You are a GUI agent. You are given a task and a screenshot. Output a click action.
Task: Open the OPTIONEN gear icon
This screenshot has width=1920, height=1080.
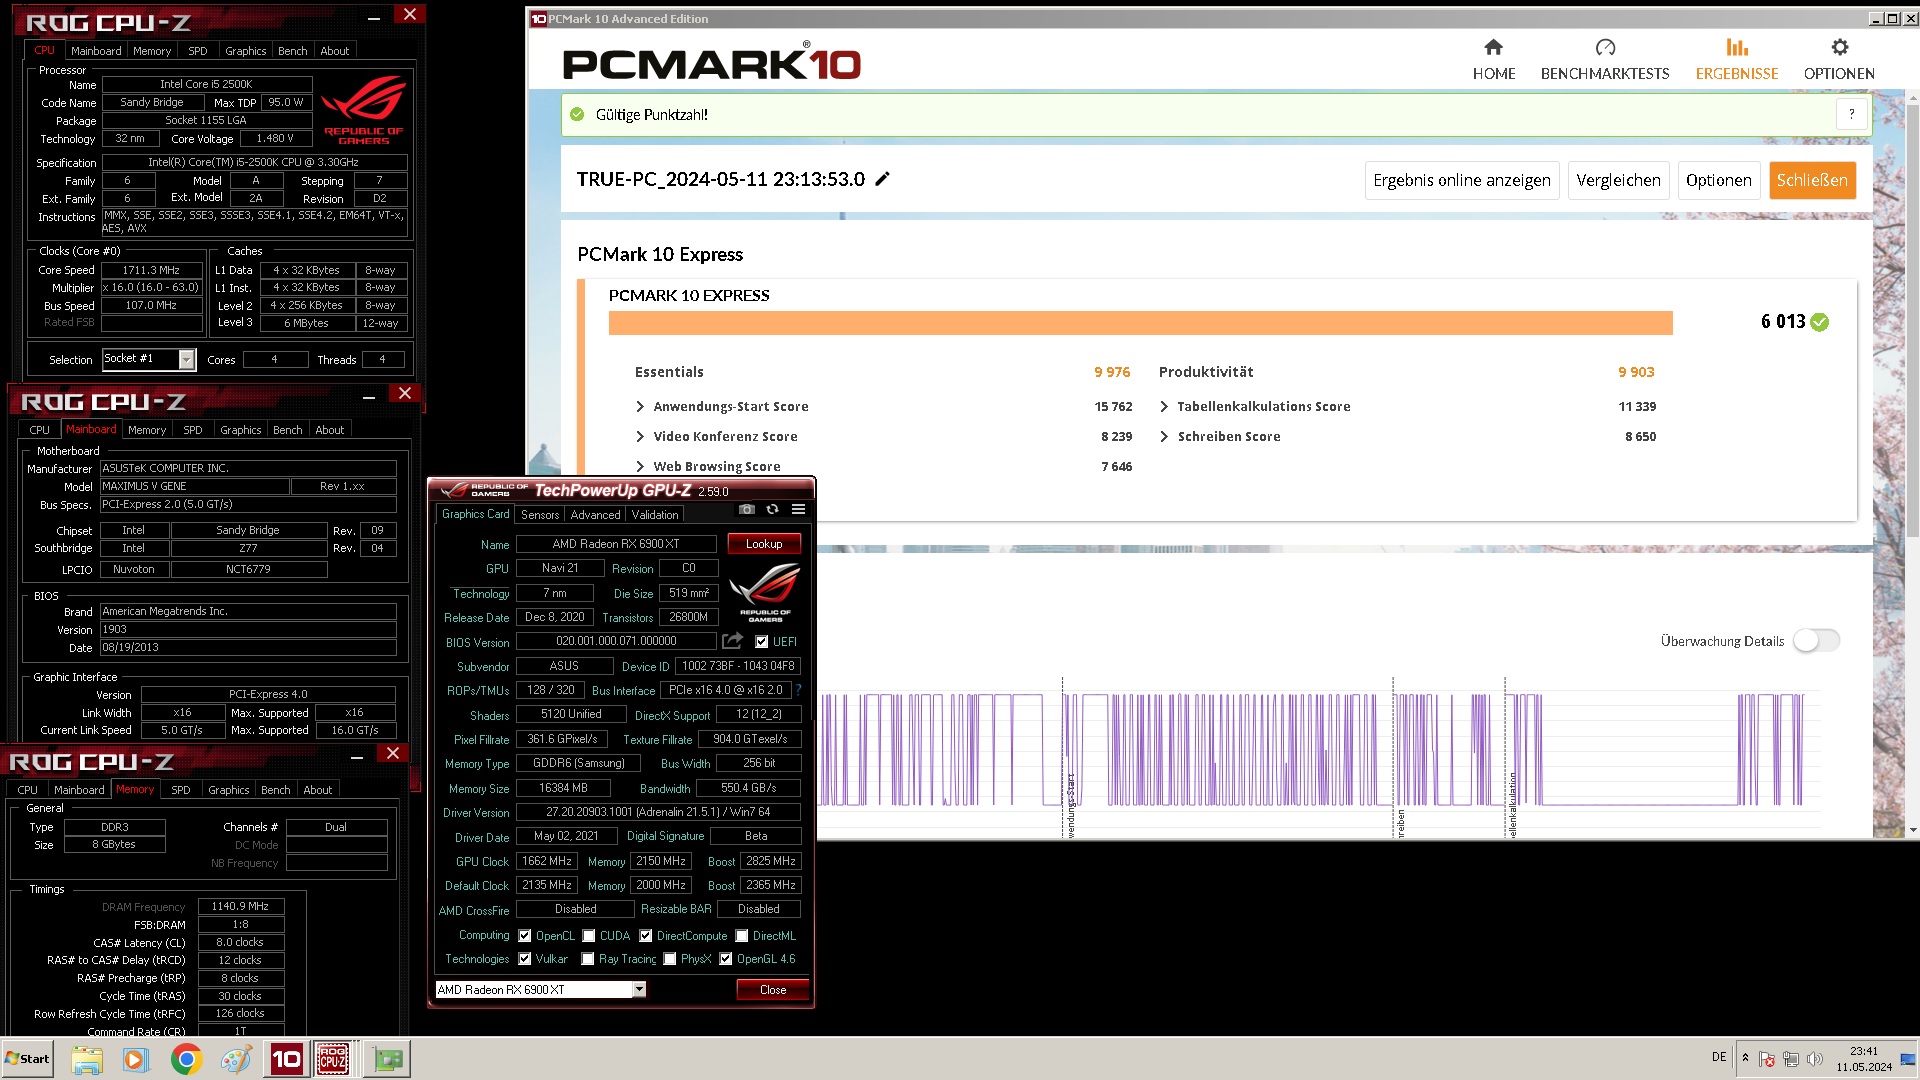click(x=1839, y=47)
